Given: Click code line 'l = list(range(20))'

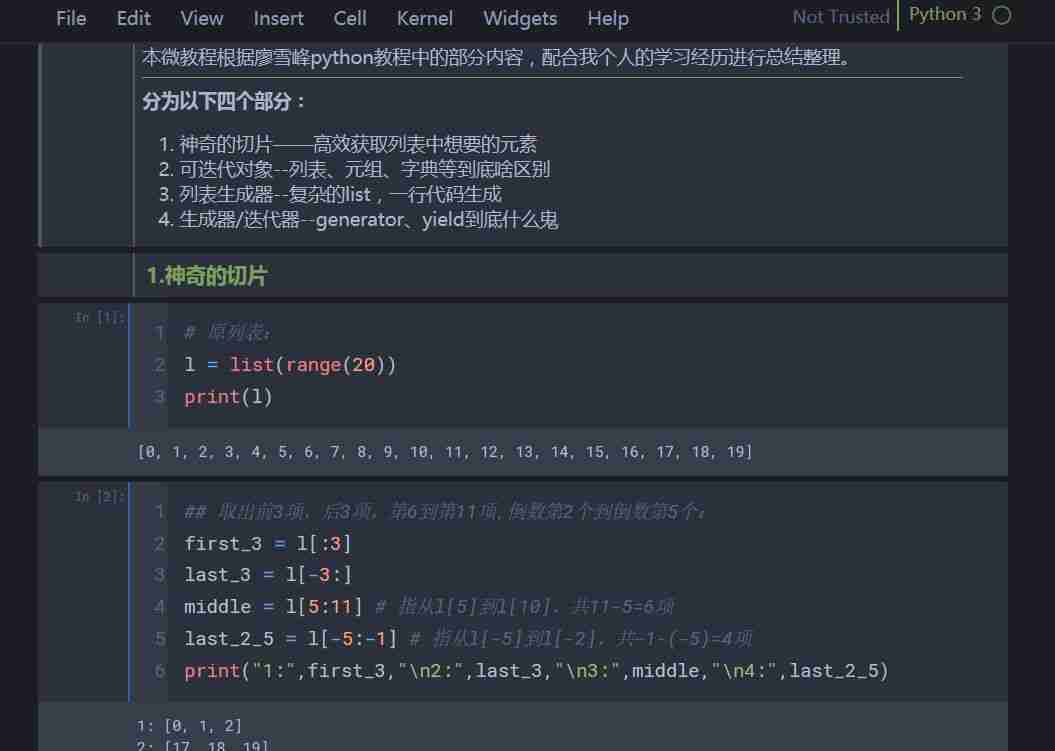Looking at the screenshot, I should tap(291, 364).
